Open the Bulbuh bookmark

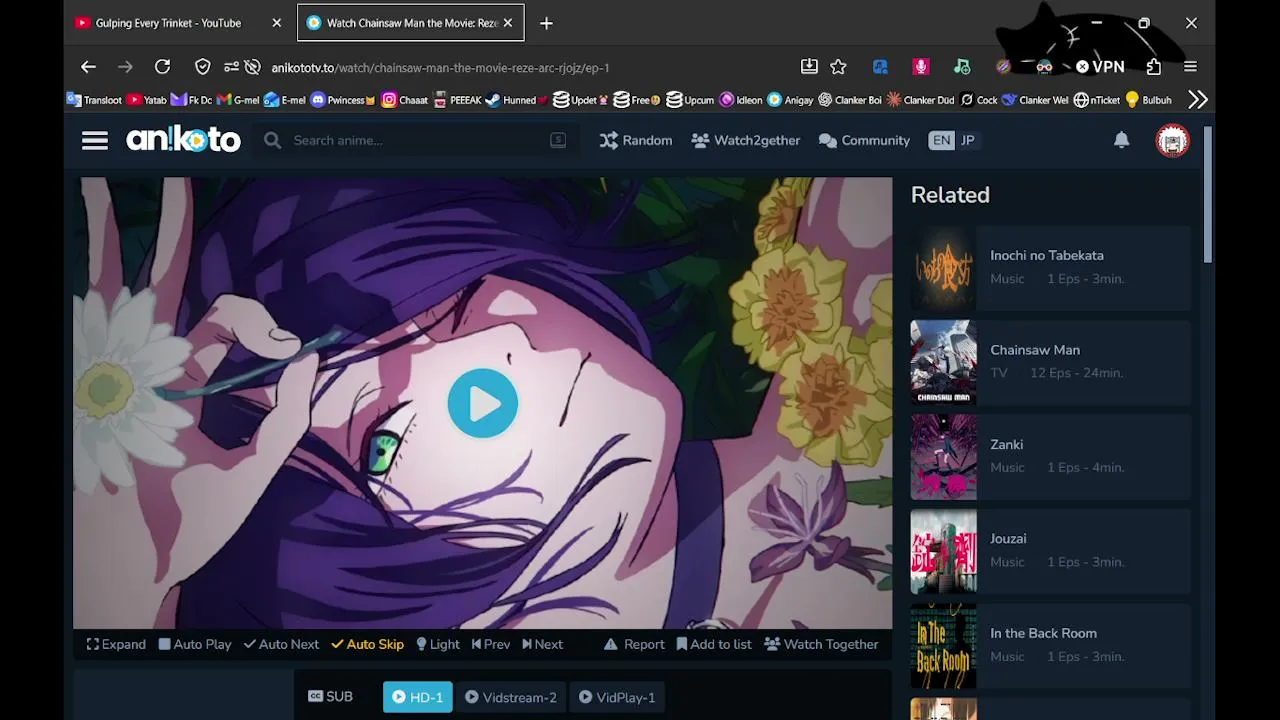(1149, 100)
